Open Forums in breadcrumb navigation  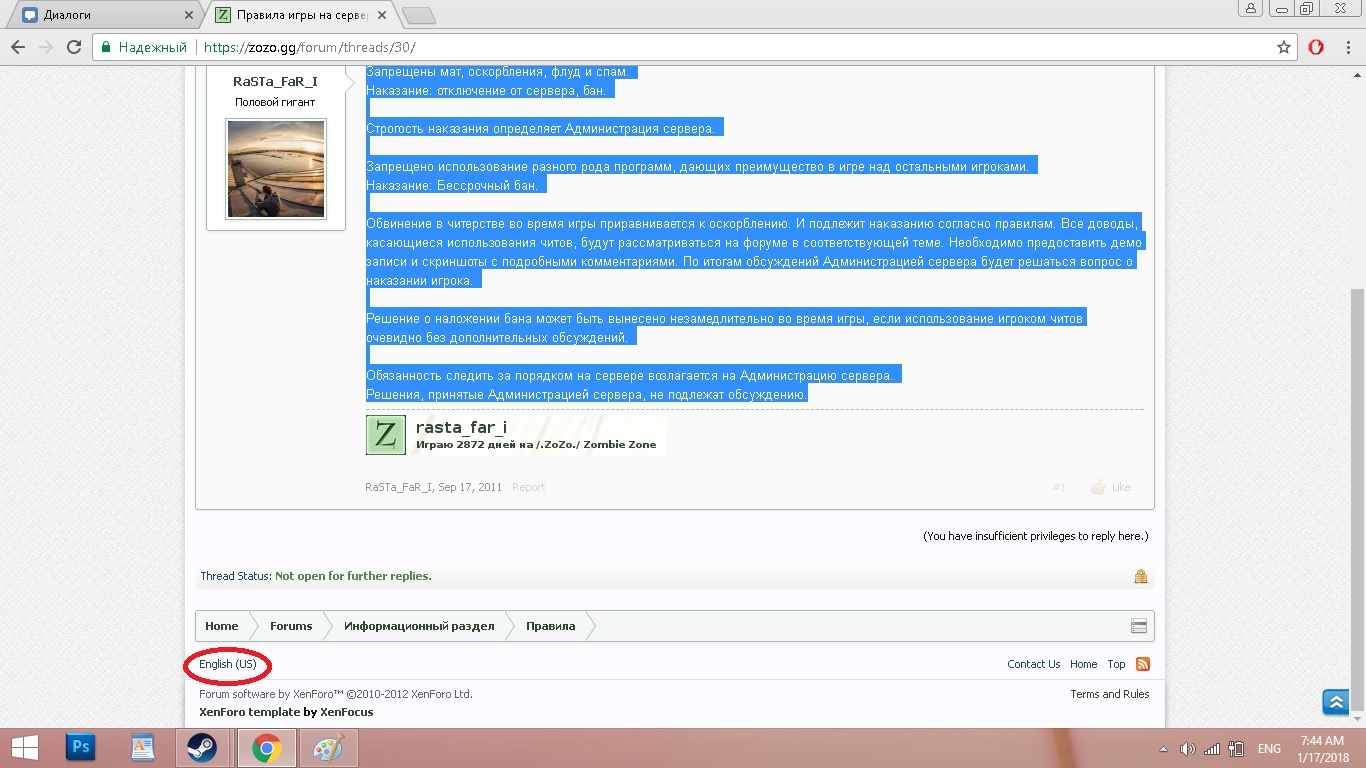291,626
